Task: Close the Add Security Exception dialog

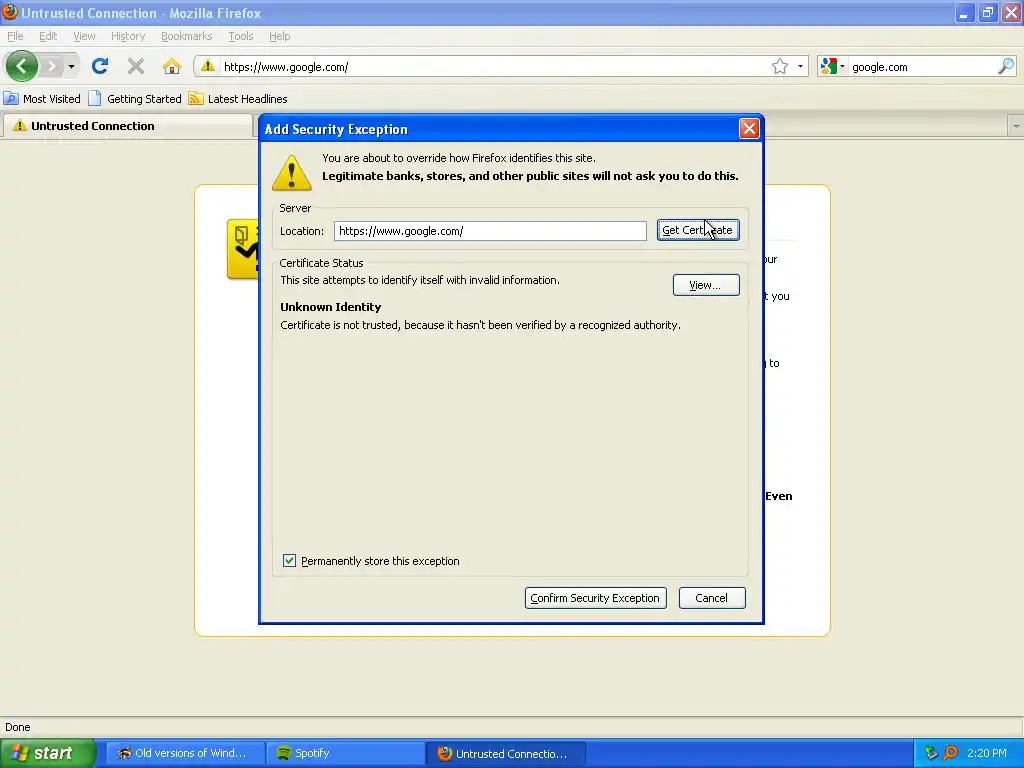Action: 749,129
